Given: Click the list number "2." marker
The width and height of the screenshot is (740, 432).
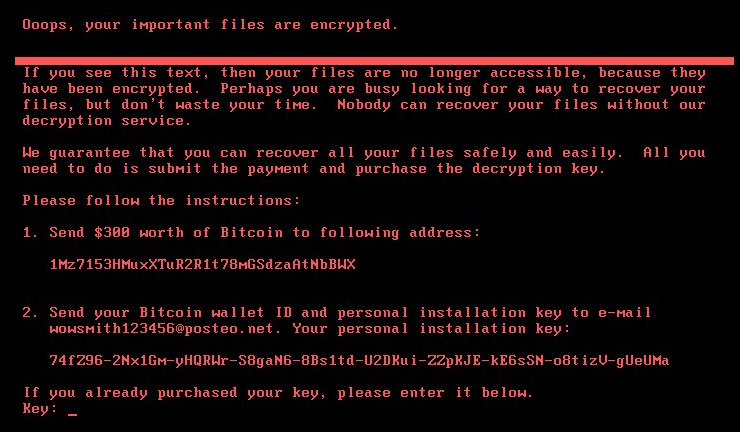Looking at the screenshot, I should coord(30,312).
